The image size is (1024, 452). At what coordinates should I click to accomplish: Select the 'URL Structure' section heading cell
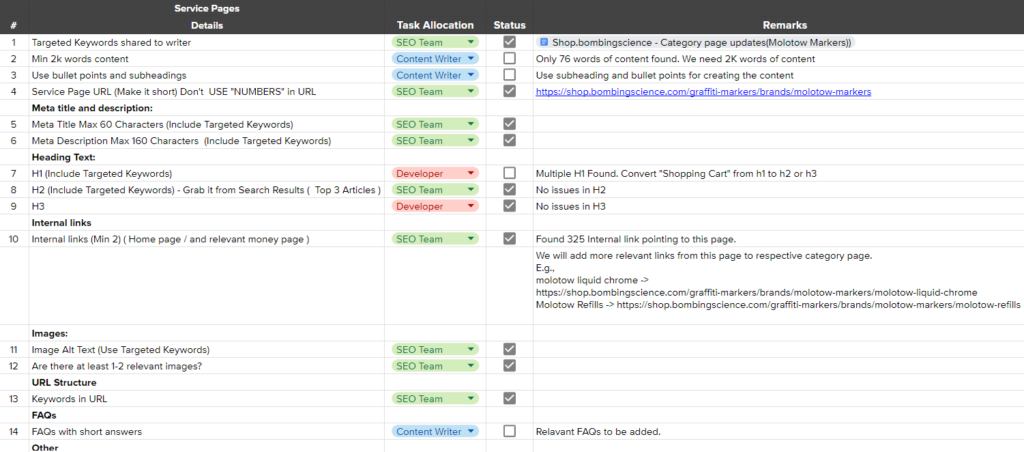point(207,382)
